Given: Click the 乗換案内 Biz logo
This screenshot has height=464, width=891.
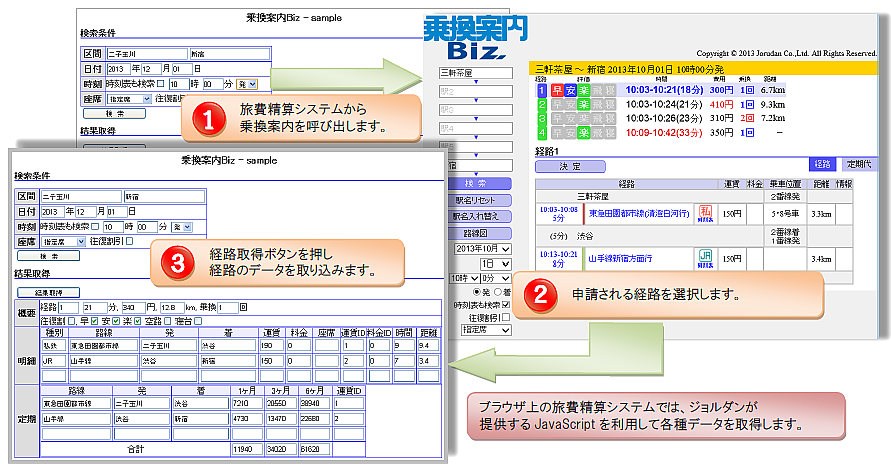Looking at the screenshot, I should tap(474, 36).
